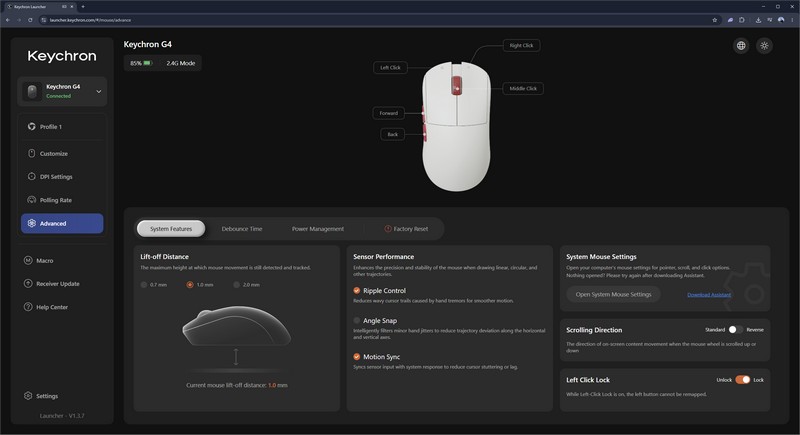Click Open System Mouse Settings button

point(613,294)
